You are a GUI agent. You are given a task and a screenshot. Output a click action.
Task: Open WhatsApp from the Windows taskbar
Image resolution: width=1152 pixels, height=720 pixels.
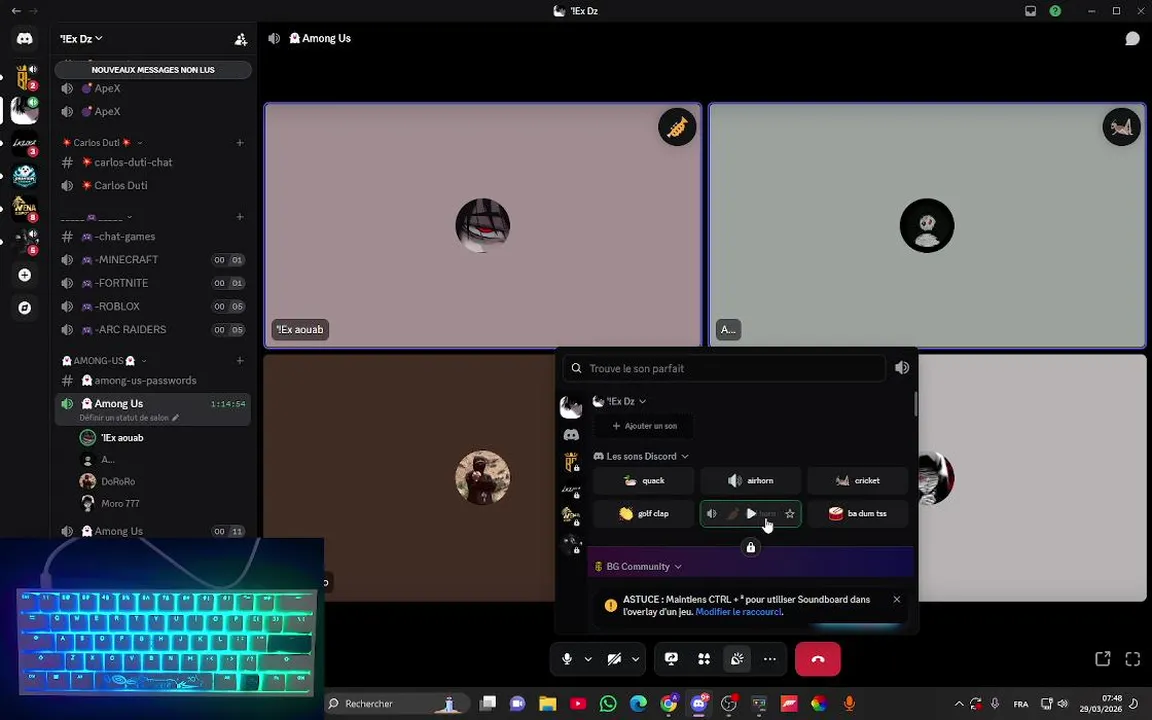[x=608, y=704]
